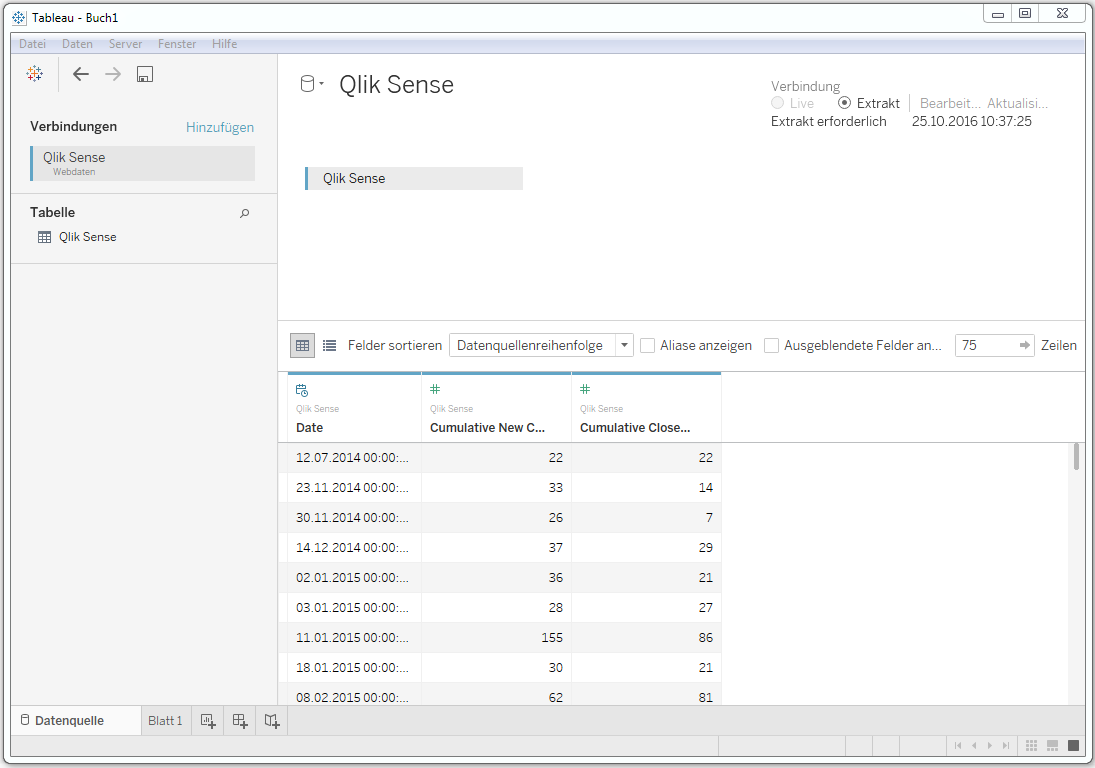Select the Extrakt connection radio button
1095x768 pixels.
click(844, 103)
